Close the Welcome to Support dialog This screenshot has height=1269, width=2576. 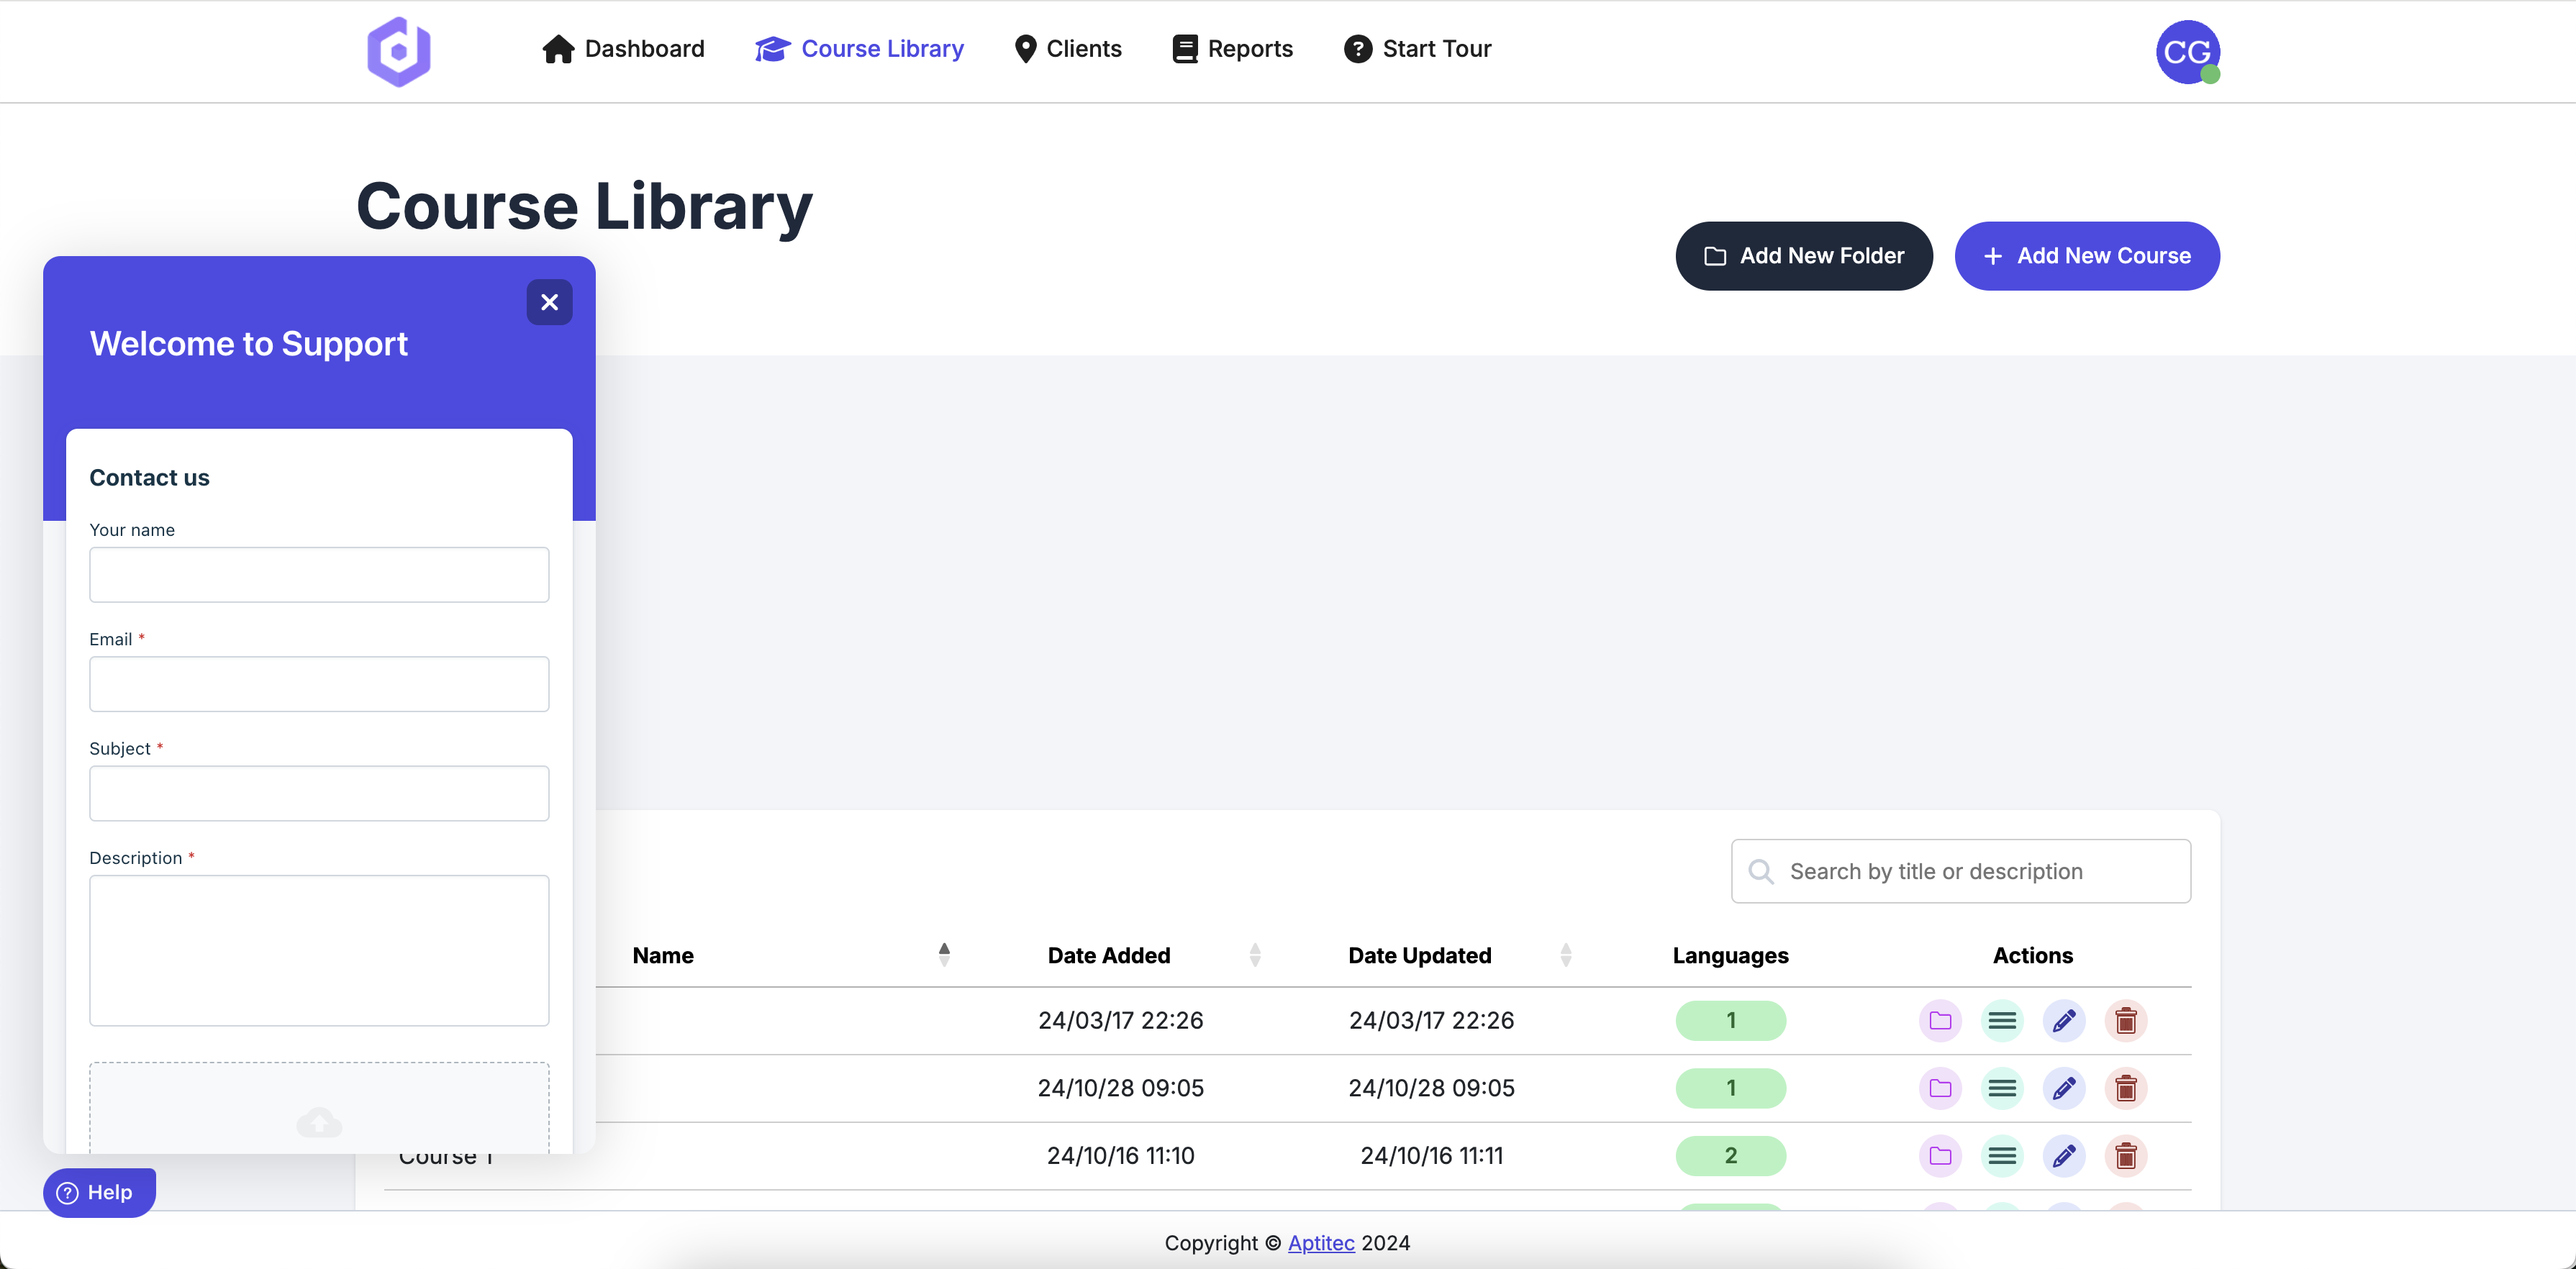click(549, 302)
